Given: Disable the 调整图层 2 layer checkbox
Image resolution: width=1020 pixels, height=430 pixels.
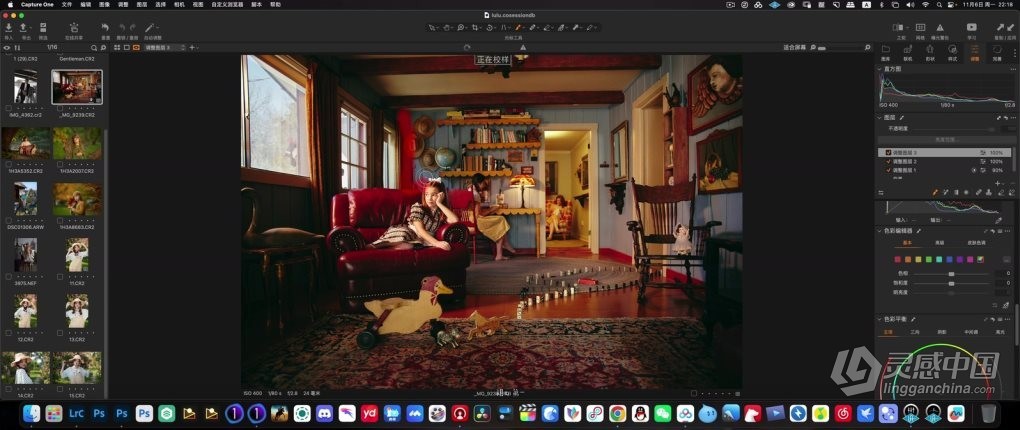Looking at the screenshot, I should 888,161.
